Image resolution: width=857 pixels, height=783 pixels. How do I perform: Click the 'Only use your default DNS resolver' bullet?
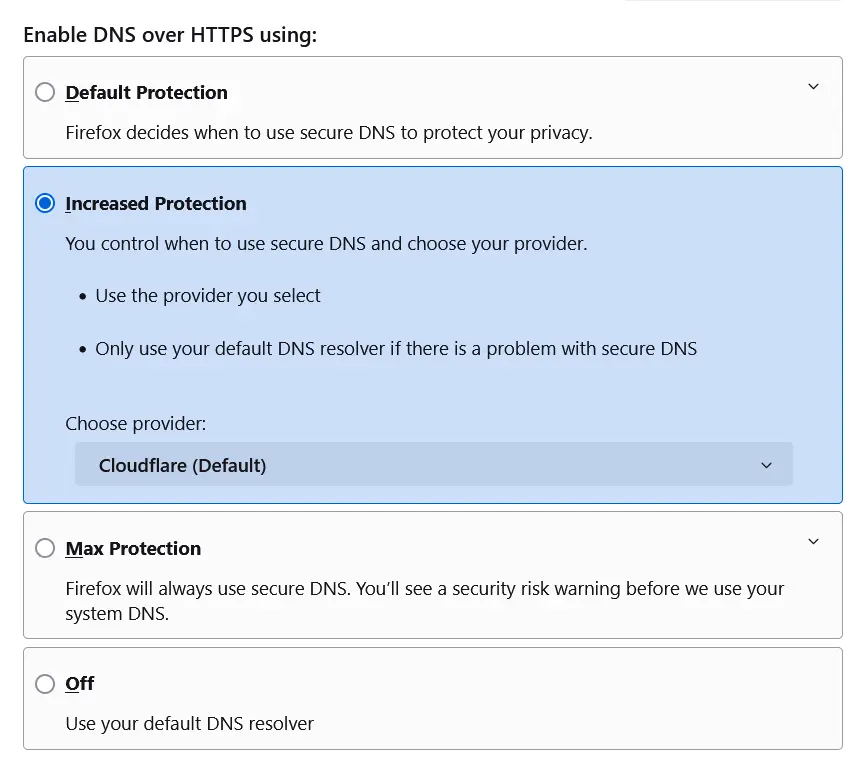click(395, 349)
